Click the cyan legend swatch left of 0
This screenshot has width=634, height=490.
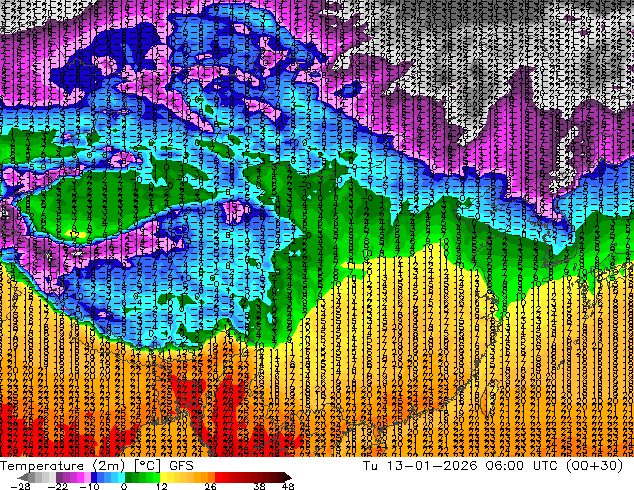tap(121, 477)
